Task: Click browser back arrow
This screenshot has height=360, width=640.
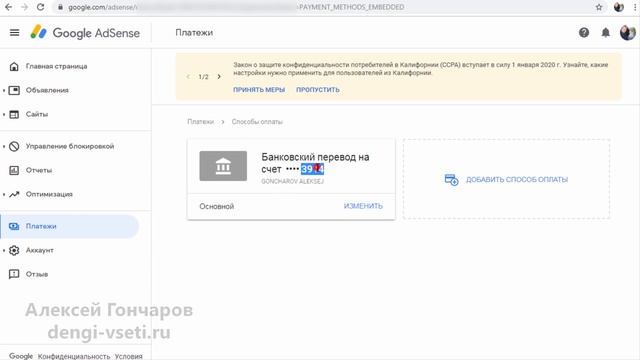Action: point(8,7)
